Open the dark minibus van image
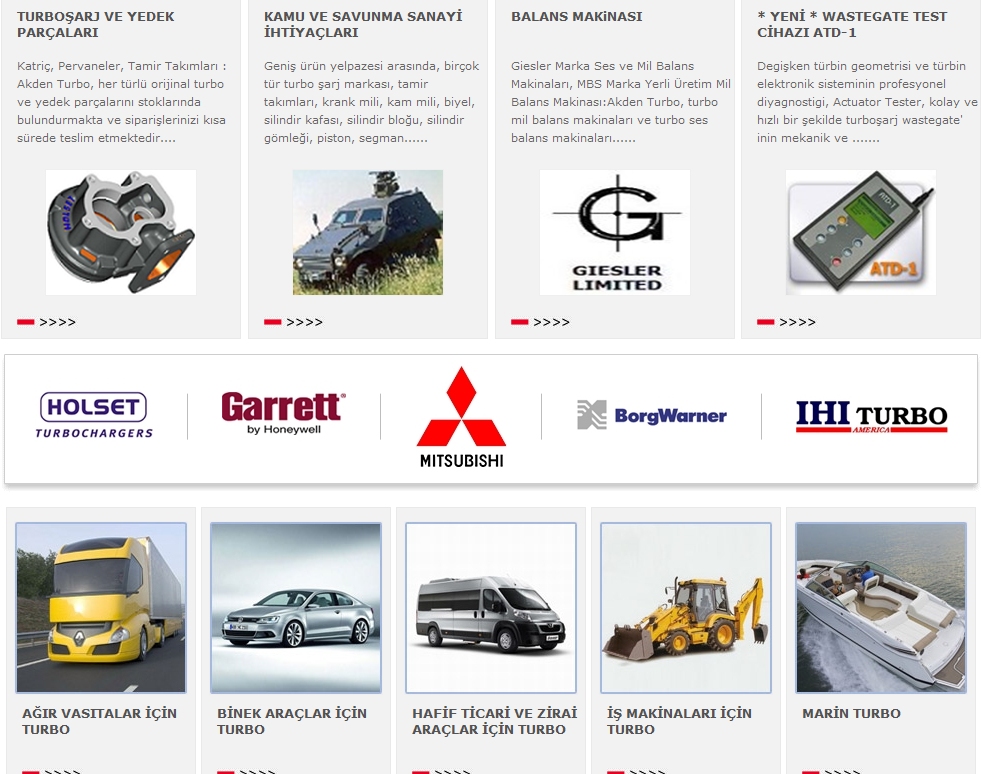 point(491,608)
